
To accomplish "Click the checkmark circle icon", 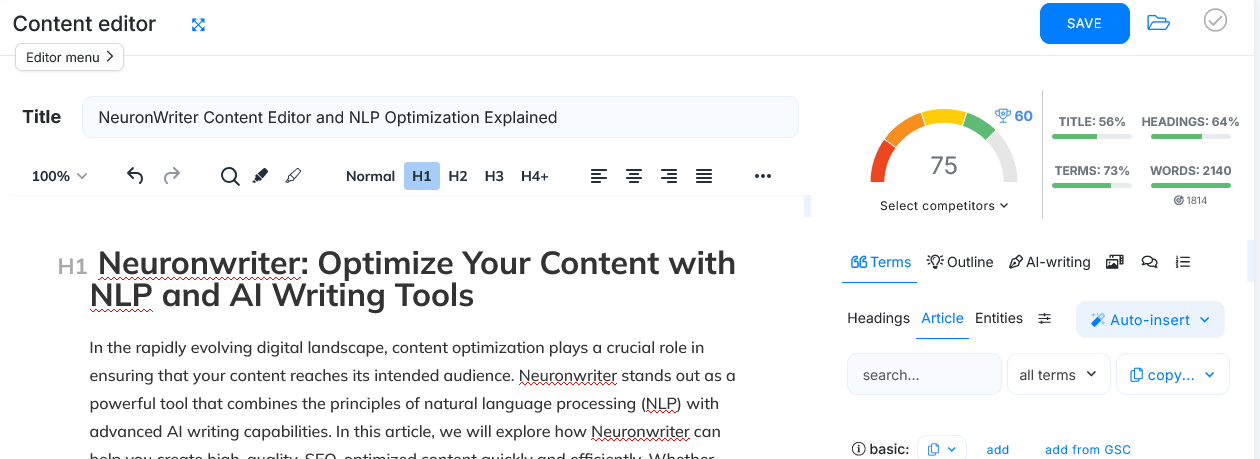I will click(x=1215, y=21).
